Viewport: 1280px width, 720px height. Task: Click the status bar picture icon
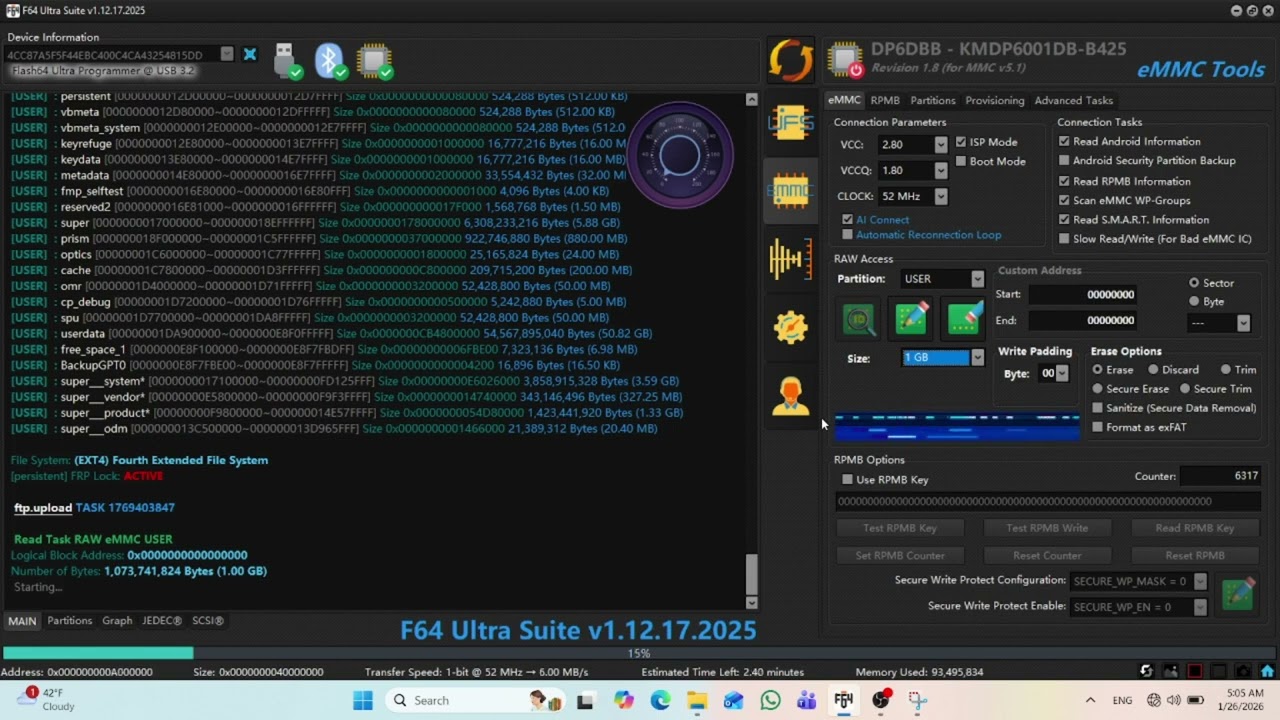click(1170, 671)
